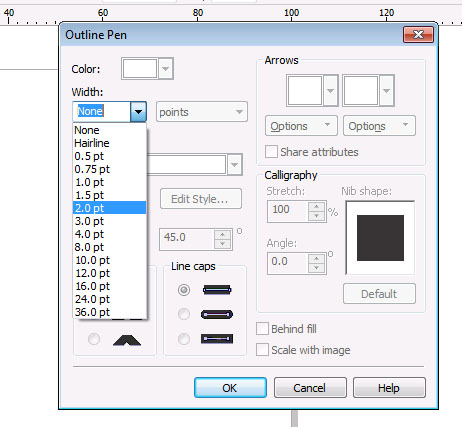Click the butt line cap icon

coord(217,290)
